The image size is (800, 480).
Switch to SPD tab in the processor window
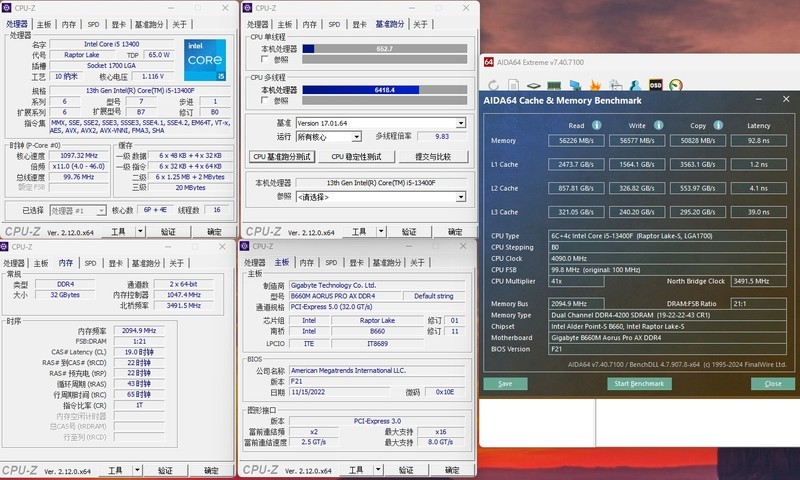(x=93, y=24)
